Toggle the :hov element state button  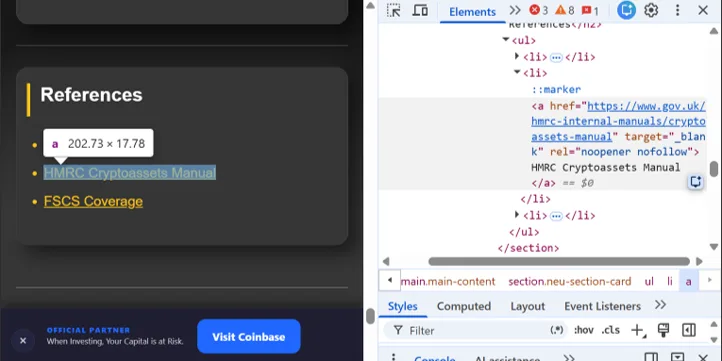pyautogui.click(x=583, y=330)
